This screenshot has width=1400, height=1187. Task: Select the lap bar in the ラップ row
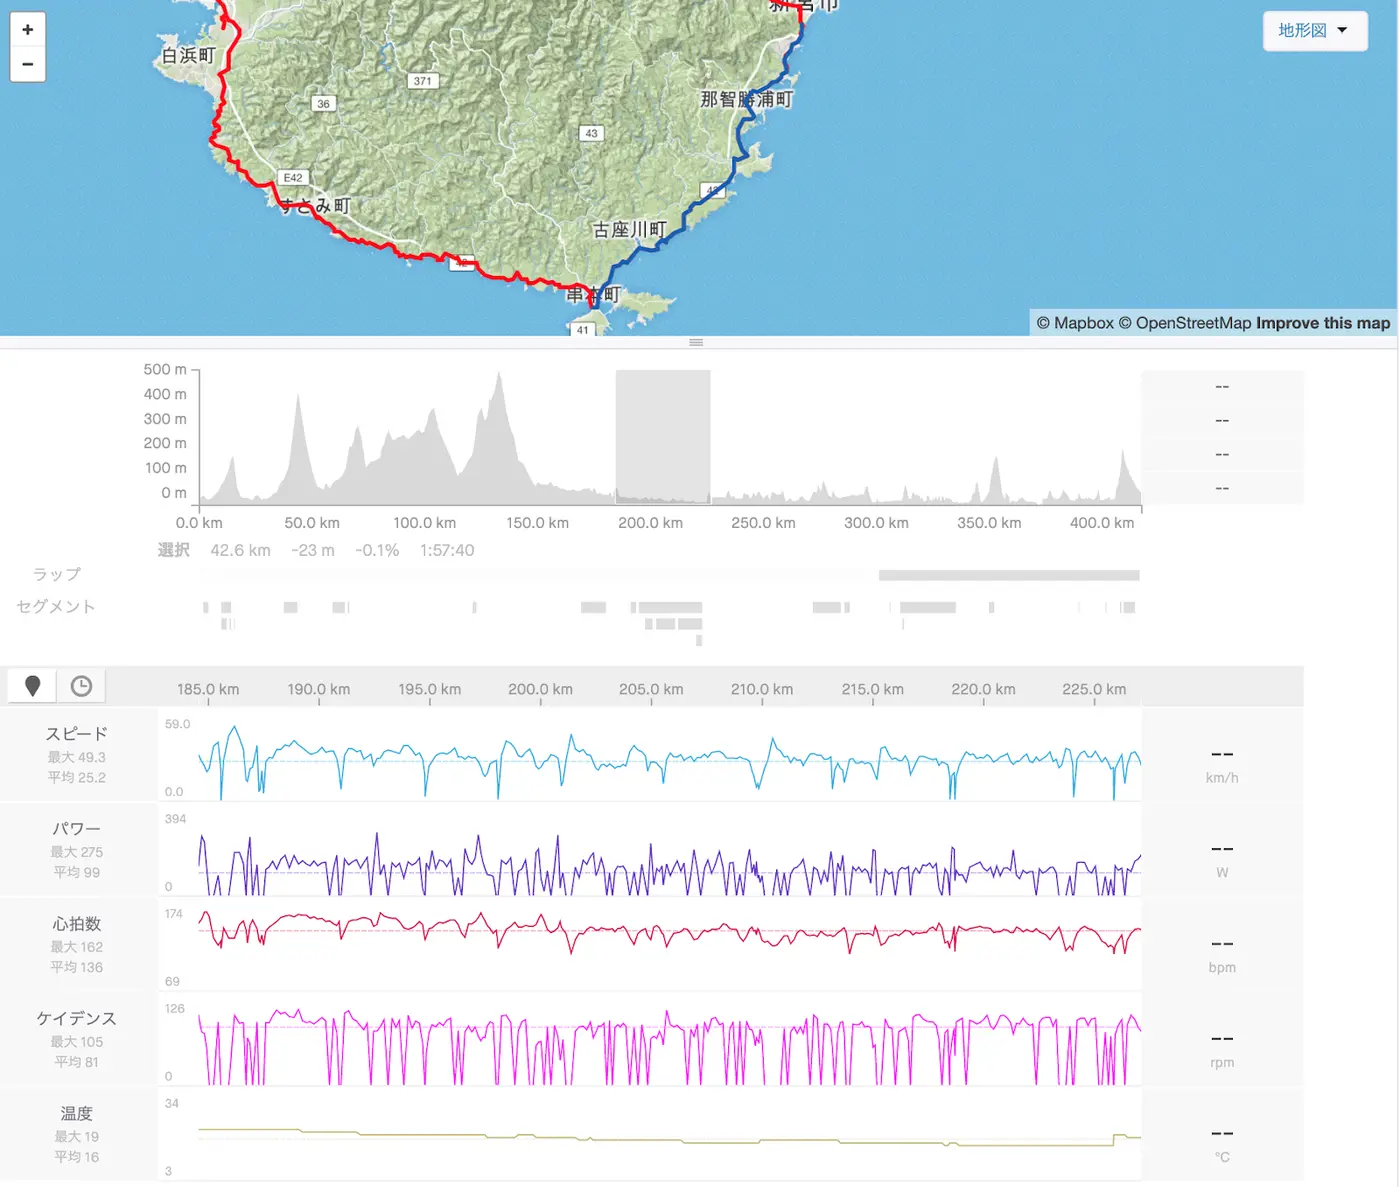pyautogui.click(x=1008, y=576)
